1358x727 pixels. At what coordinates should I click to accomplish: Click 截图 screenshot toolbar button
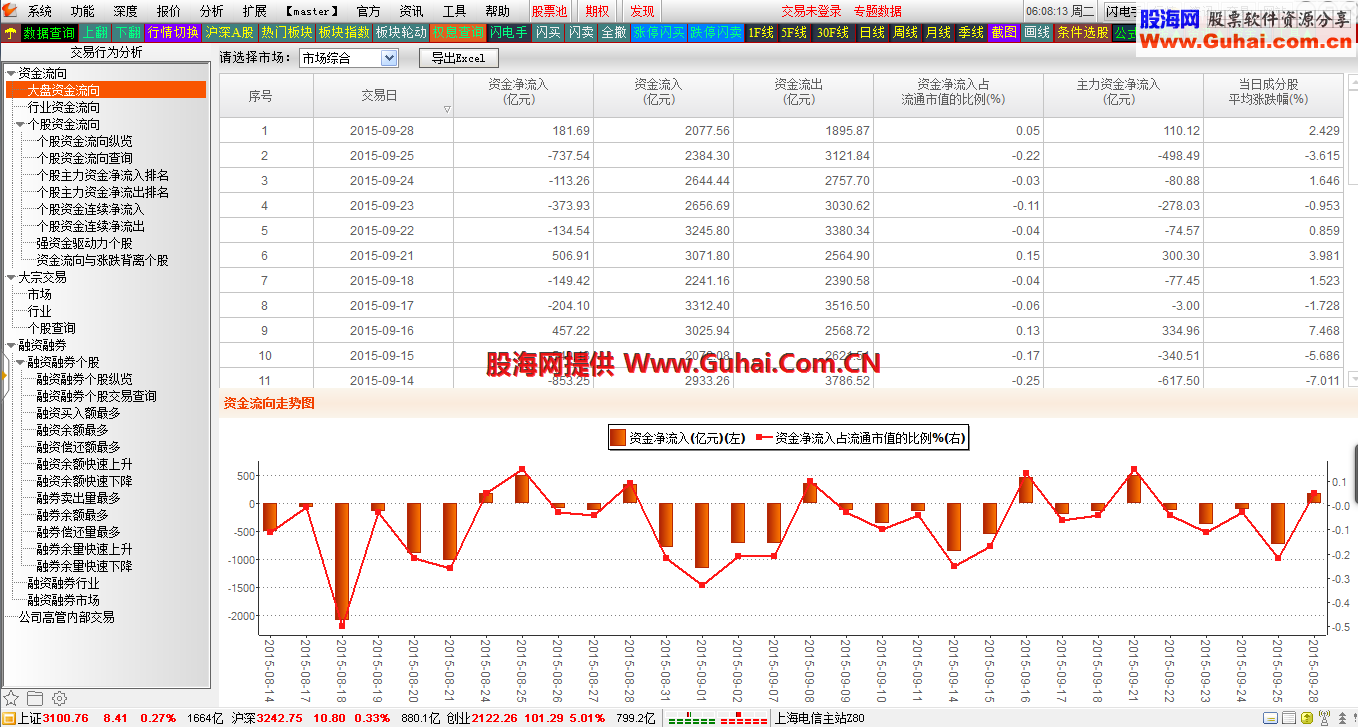click(x=1003, y=32)
